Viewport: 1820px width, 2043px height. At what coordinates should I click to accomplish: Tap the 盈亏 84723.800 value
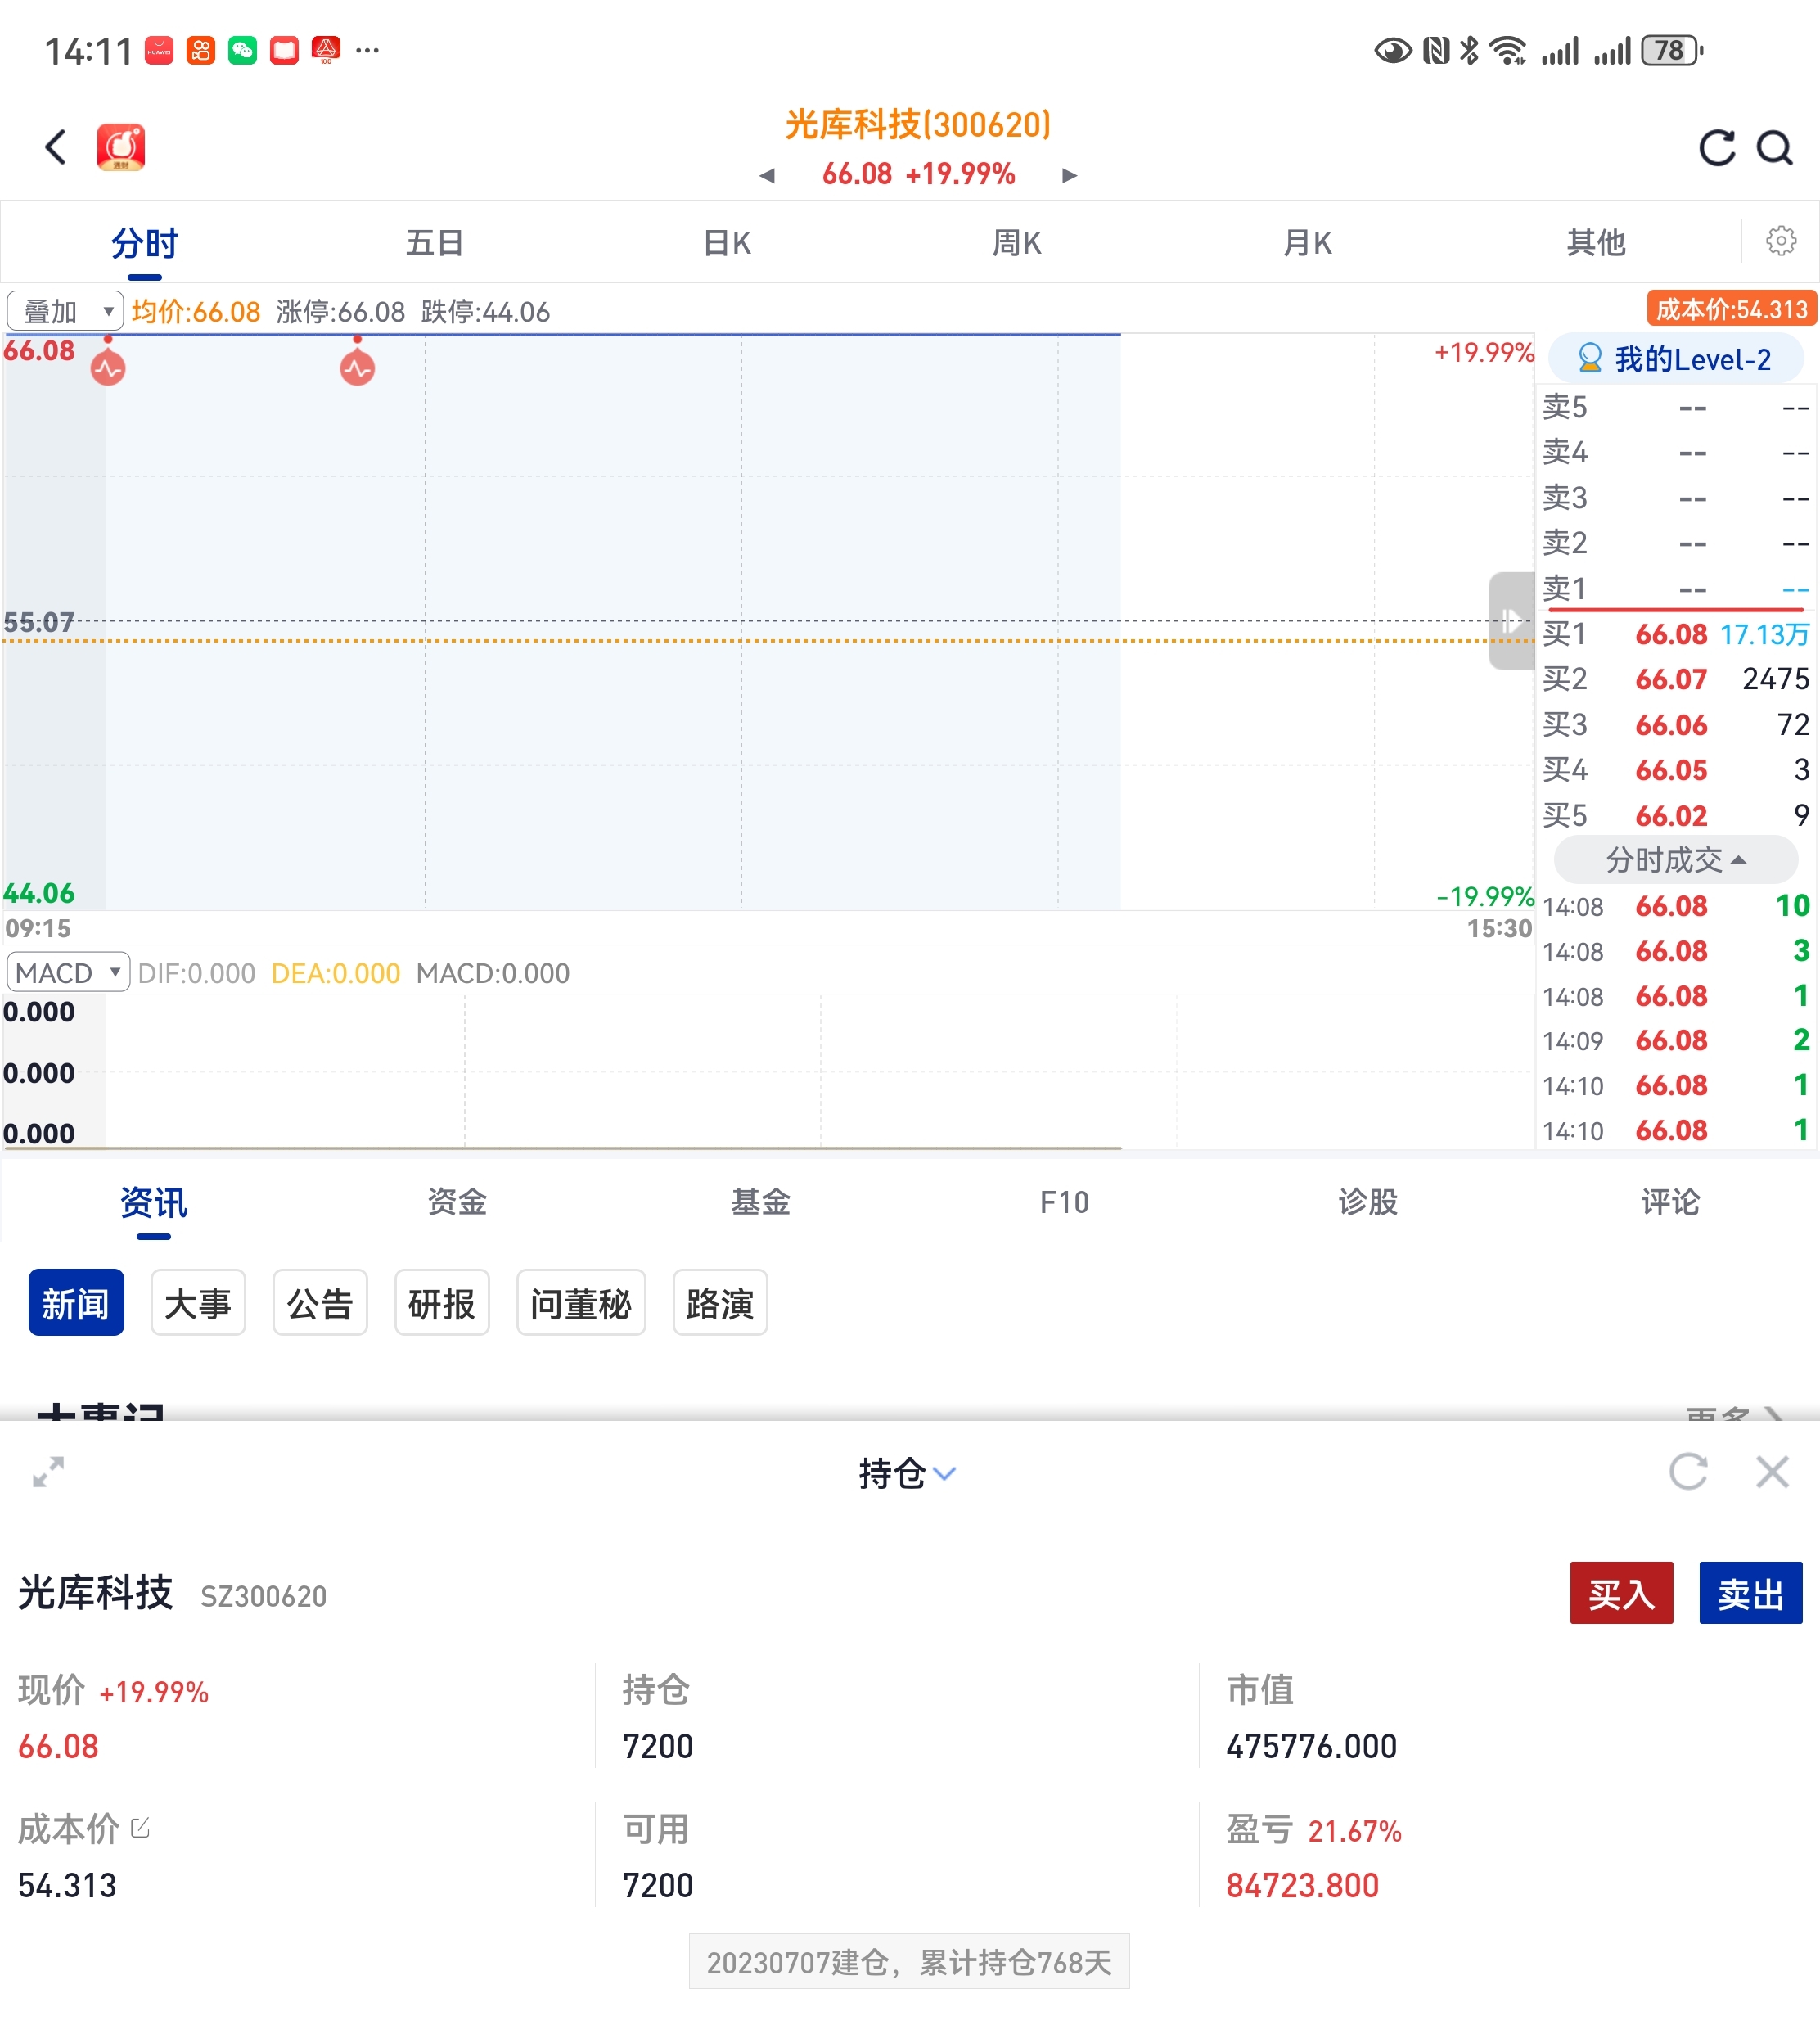pyautogui.click(x=1302, y=1885)
